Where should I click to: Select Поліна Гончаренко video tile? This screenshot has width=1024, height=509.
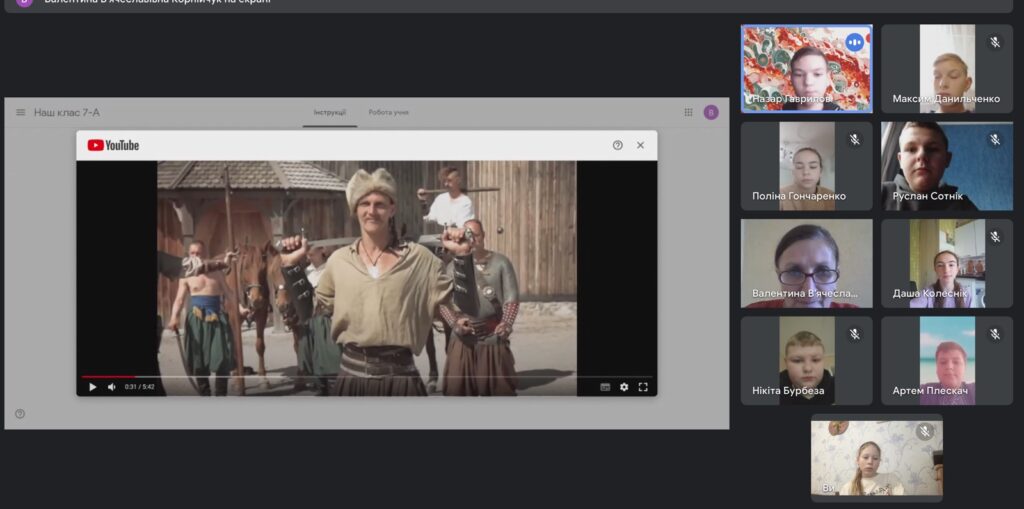[x=807, y=166]
